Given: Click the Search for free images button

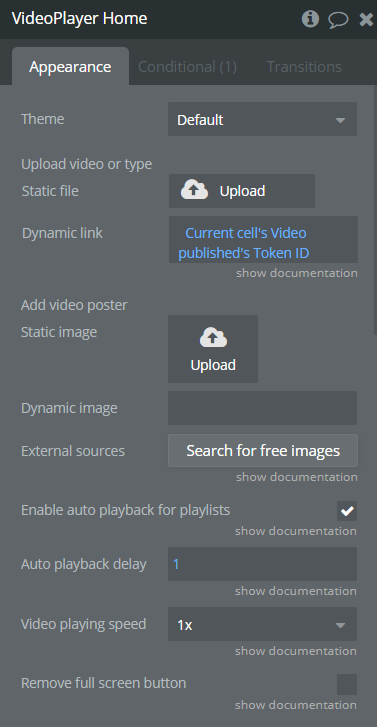Looking at the screenshot, I should point(263,451).
